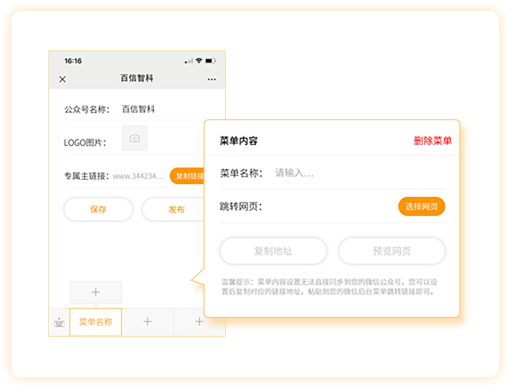Select the 菜单名称 bottom menu tab

(96, 322)
